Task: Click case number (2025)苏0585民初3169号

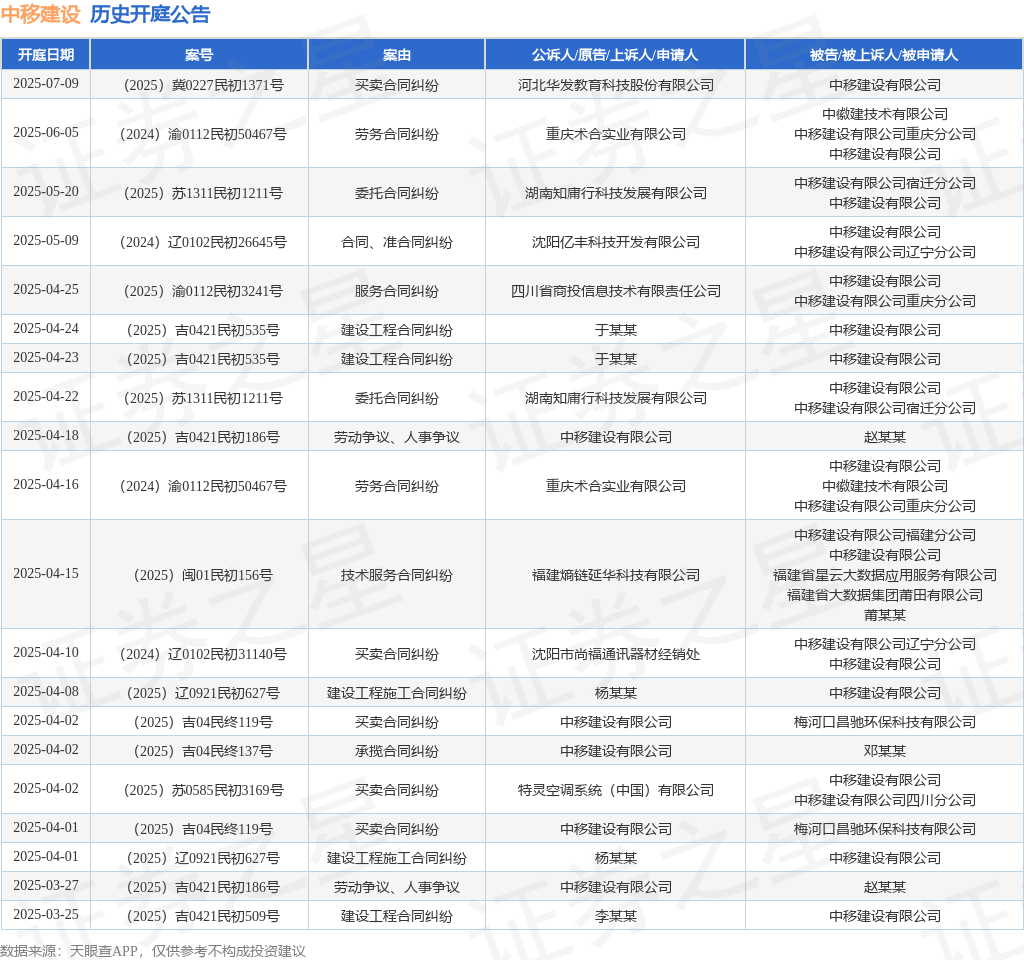Action: [x=203, y=790]
